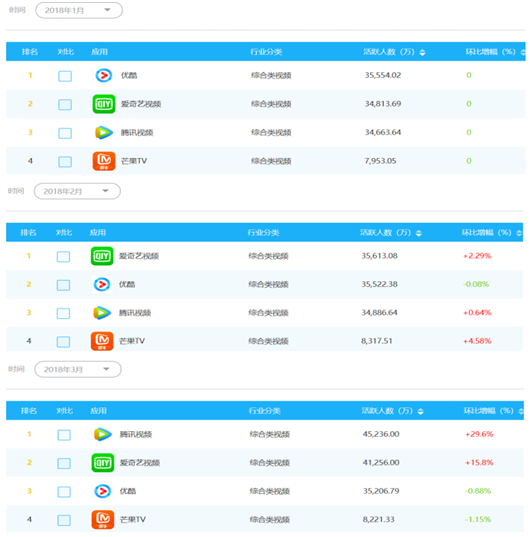Check compare box for 爱奇艺视频 34,813.69 row
The image size is (530, 537).
(x=65, y=104)
